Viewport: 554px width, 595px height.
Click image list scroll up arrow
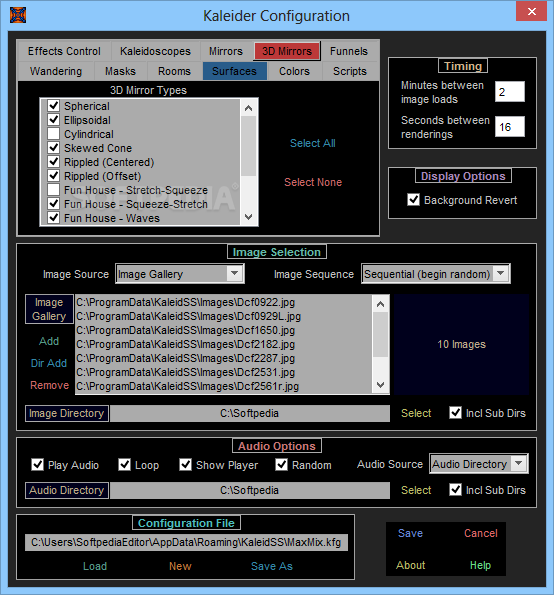pyautogui.click(x=381, y=304)
